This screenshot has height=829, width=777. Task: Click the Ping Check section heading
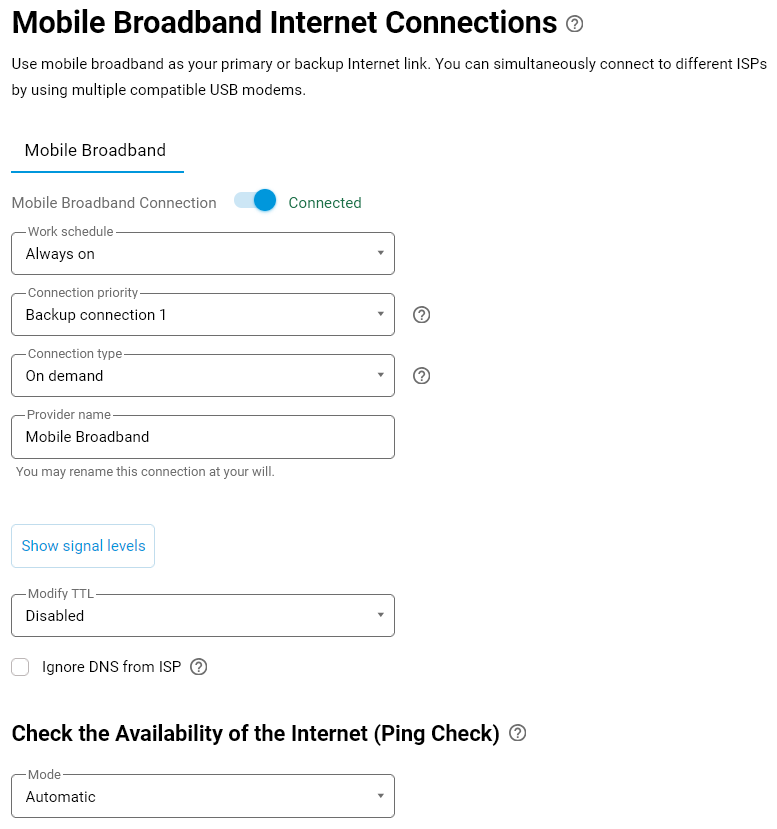tap(255, 733)
